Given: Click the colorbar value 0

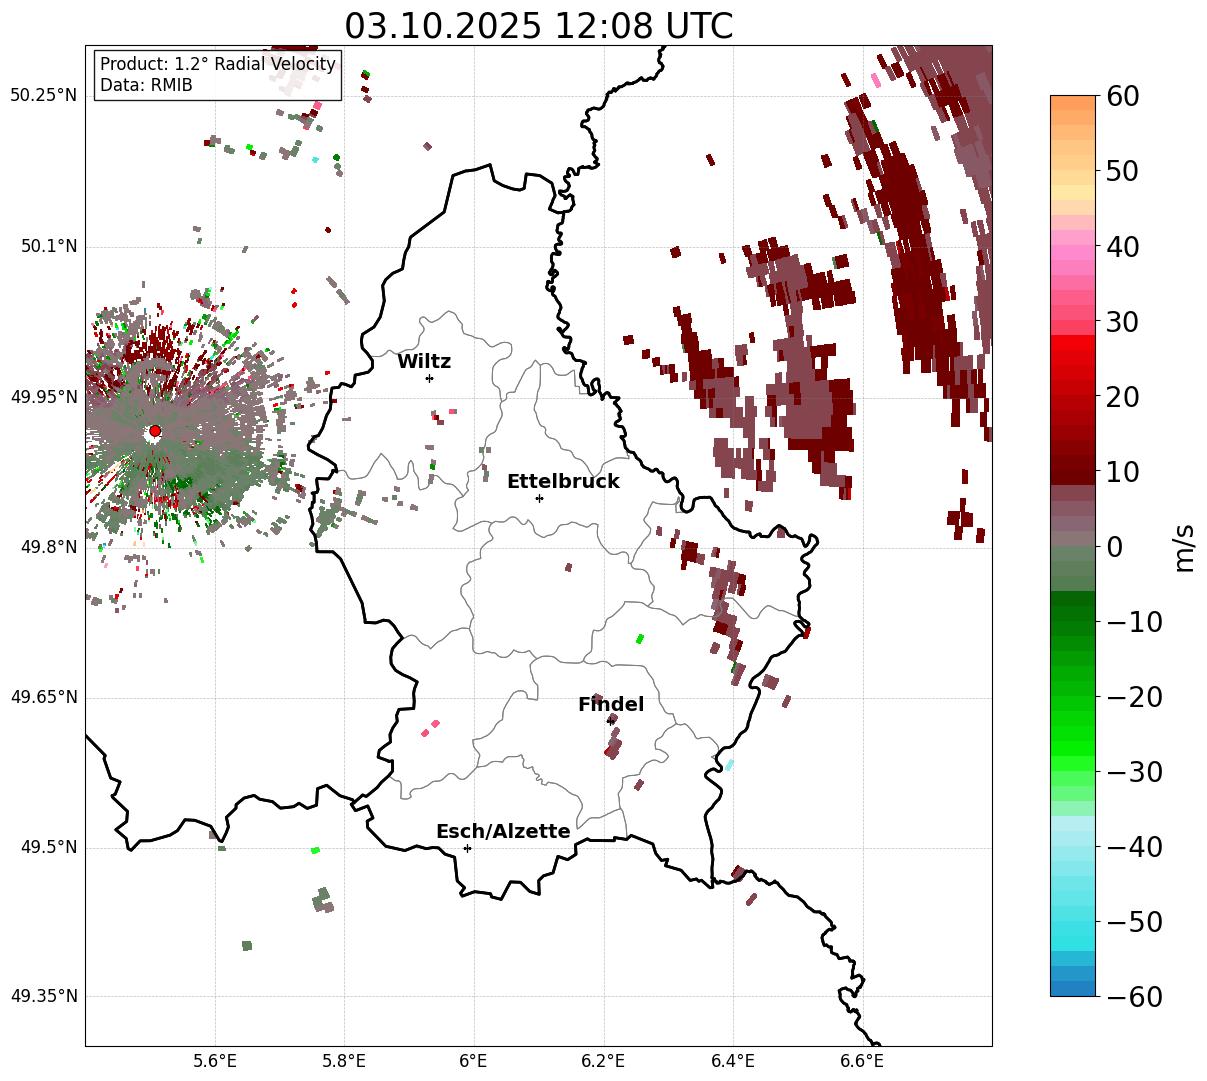Looking at the screenshot, I should pyautogui.click(x=1114, y=547).
